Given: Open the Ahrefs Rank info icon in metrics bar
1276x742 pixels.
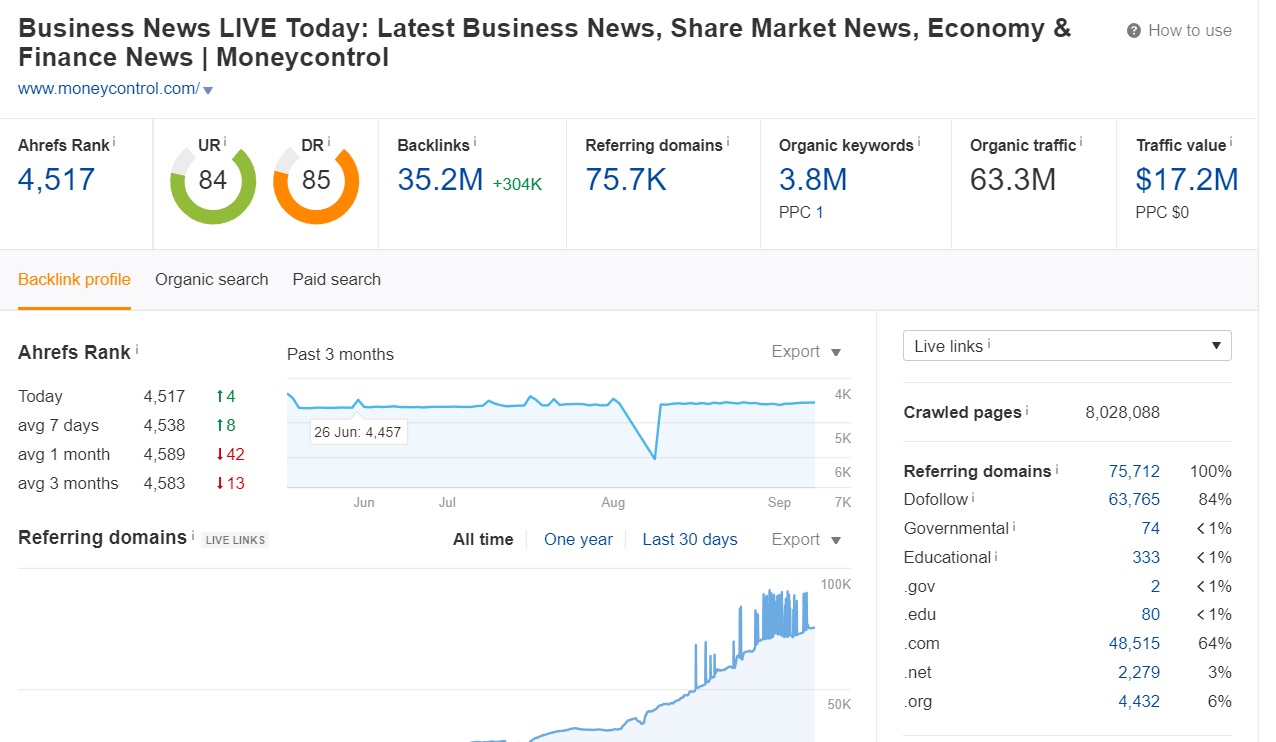Looking at the screenshot, I should tap(114, 142).
